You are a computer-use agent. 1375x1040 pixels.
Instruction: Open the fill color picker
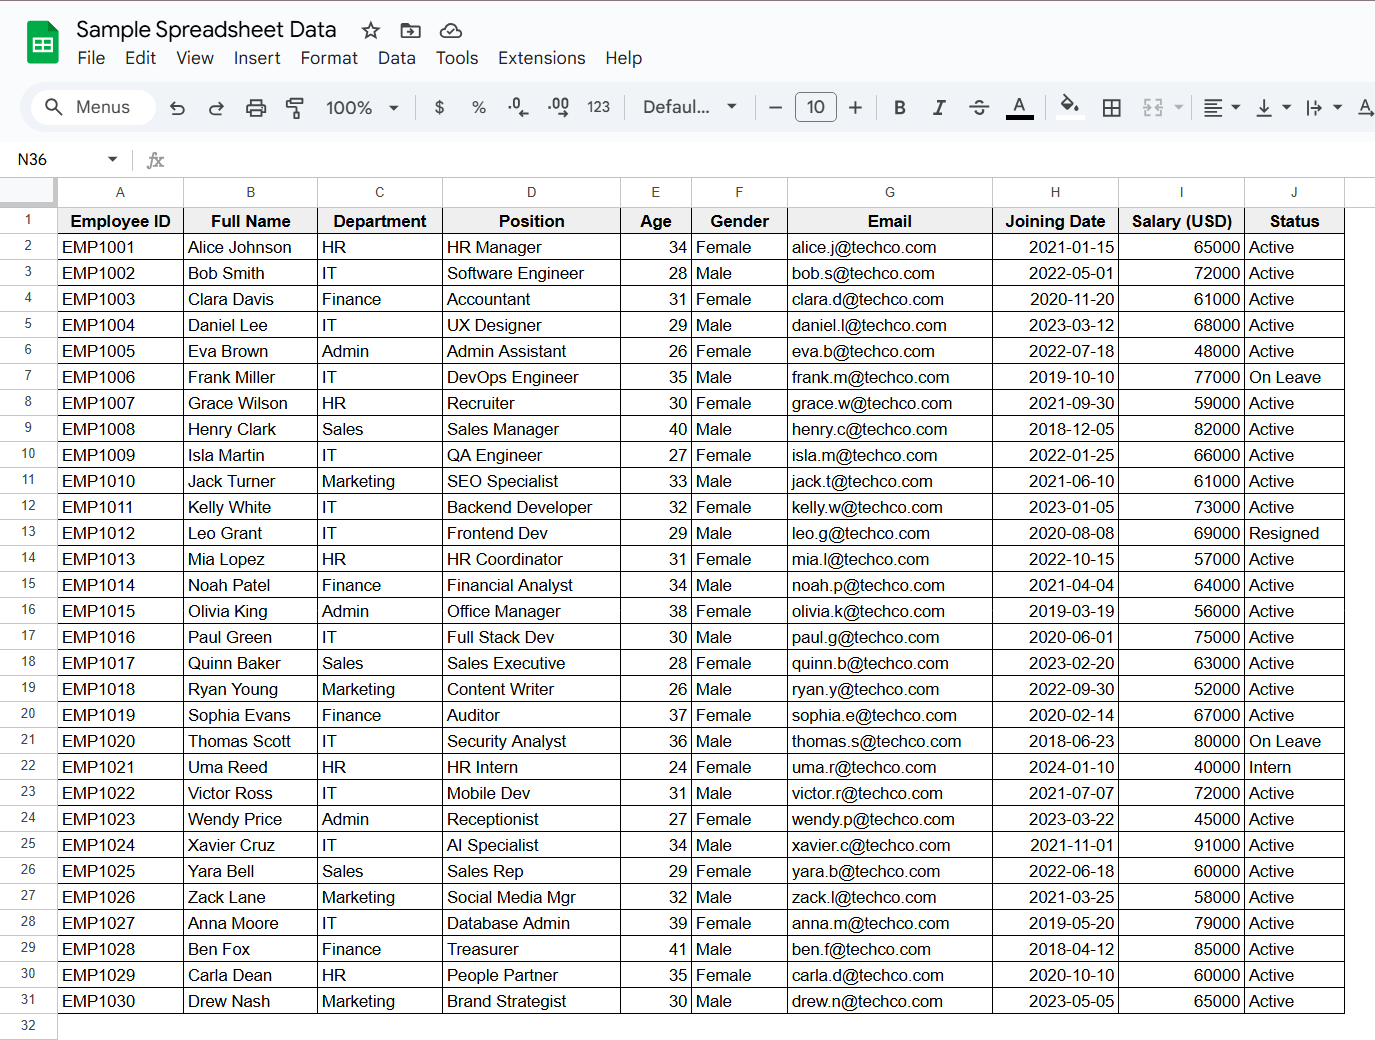[1069, 107]
